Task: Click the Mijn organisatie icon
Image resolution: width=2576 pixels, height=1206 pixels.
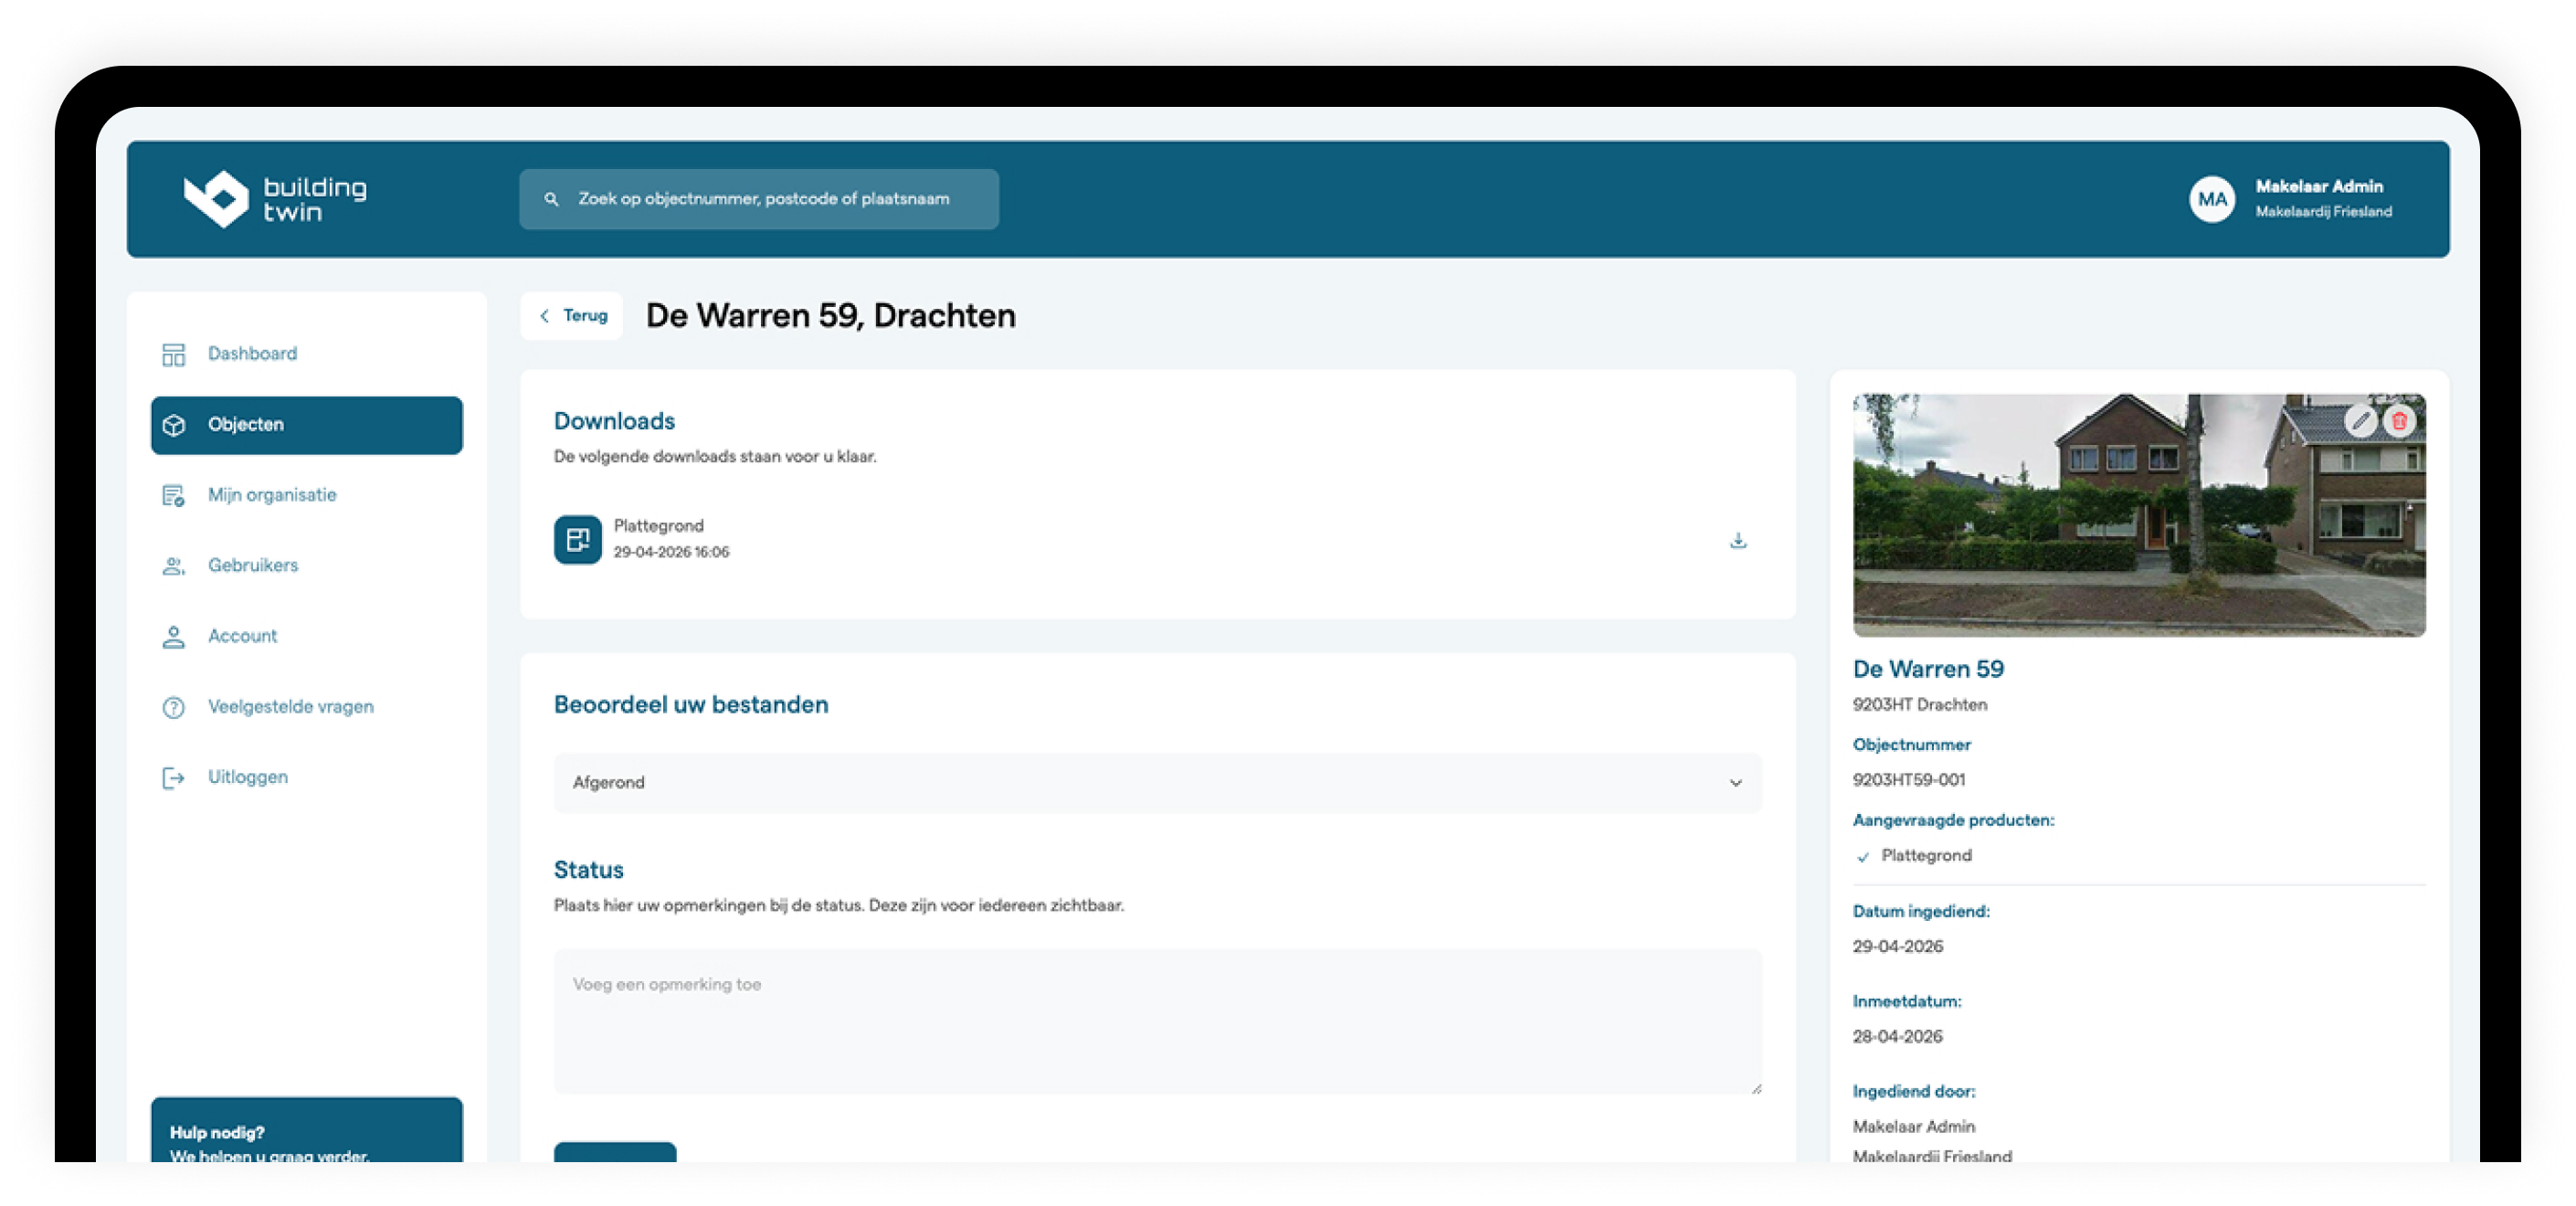Action: 173,495
